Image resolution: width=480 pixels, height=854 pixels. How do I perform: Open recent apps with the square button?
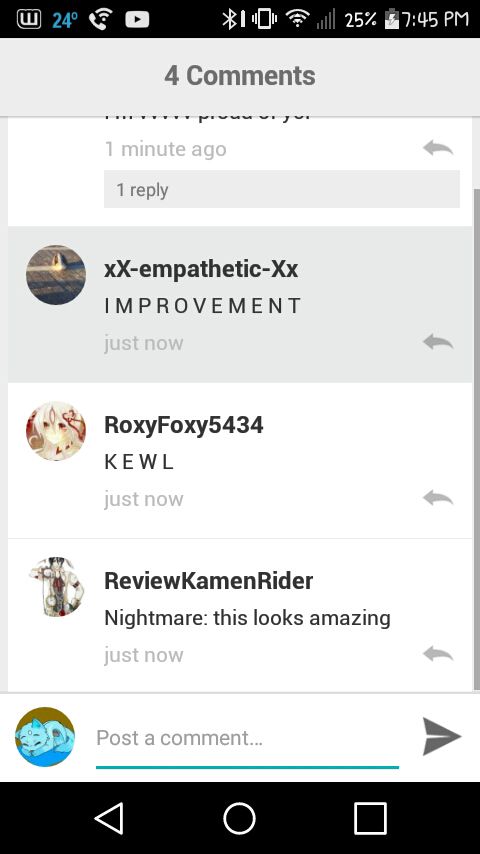coord(370,818)
